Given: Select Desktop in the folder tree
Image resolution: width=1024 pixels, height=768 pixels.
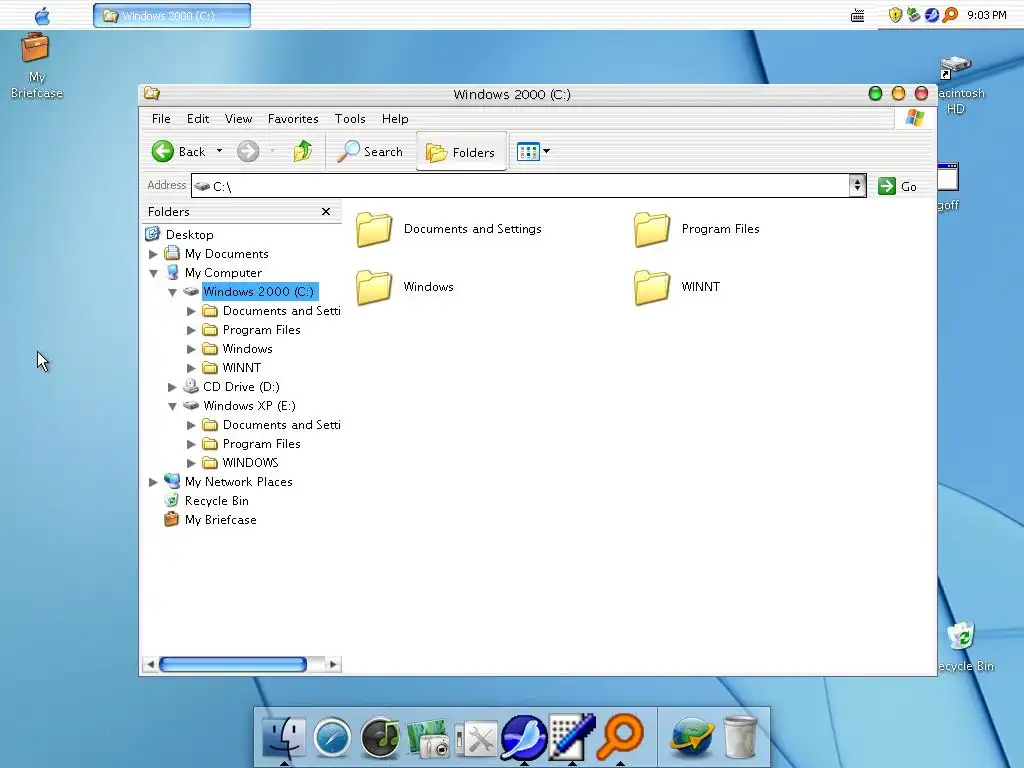Looking at the screenshot, I should (189, 234).
